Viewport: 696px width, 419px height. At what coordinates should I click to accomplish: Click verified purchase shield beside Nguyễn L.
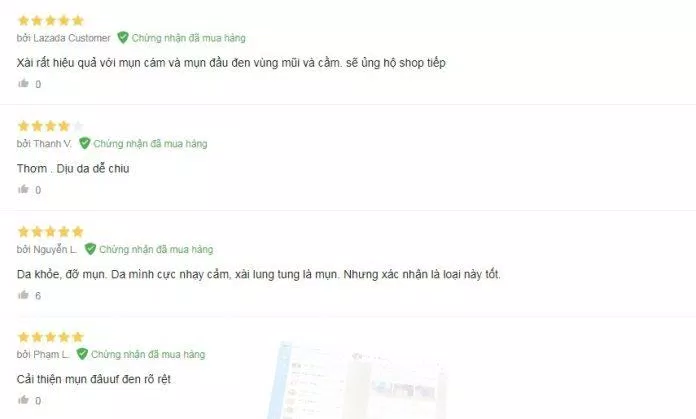90,249
